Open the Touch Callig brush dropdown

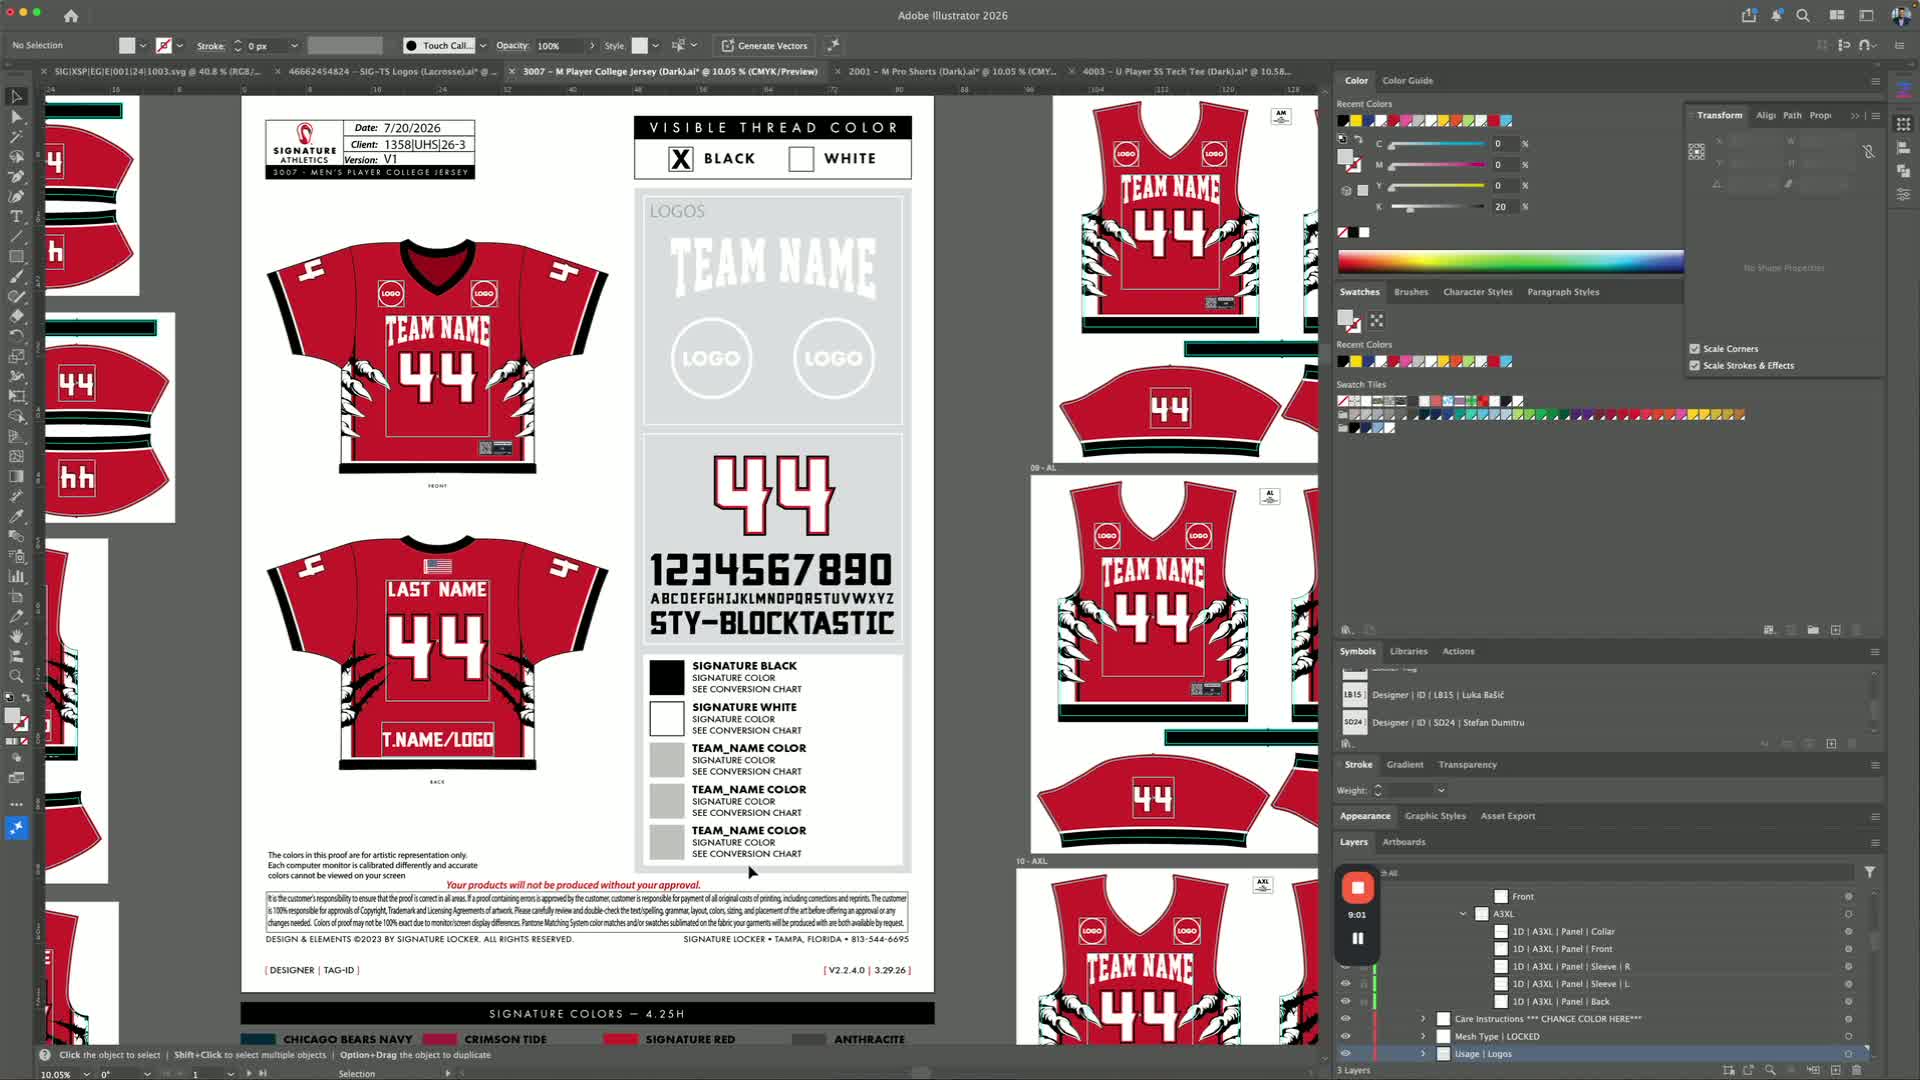pos(483,46)
